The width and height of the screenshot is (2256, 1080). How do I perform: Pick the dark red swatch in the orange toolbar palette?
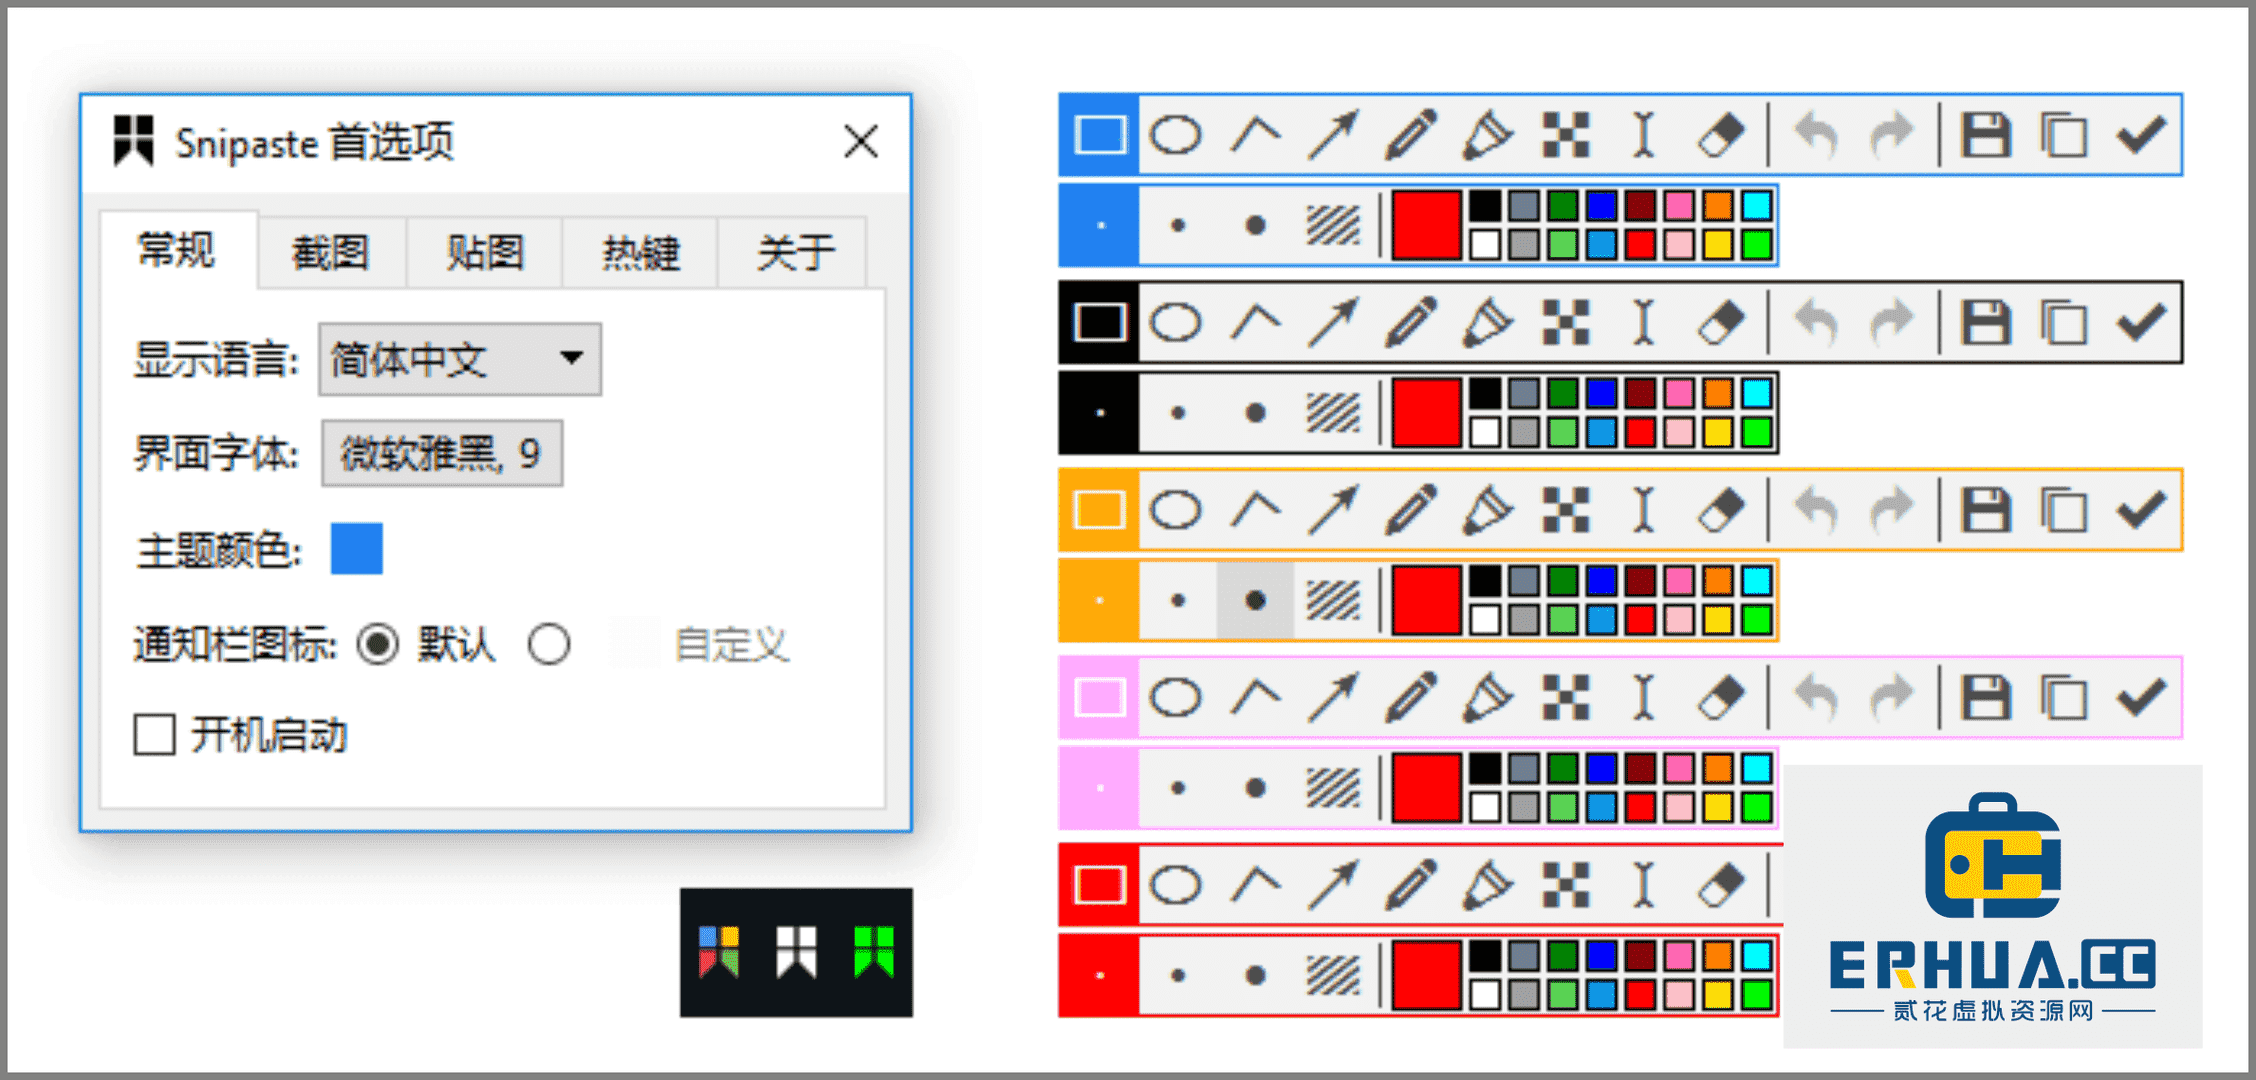[1640, 581]
